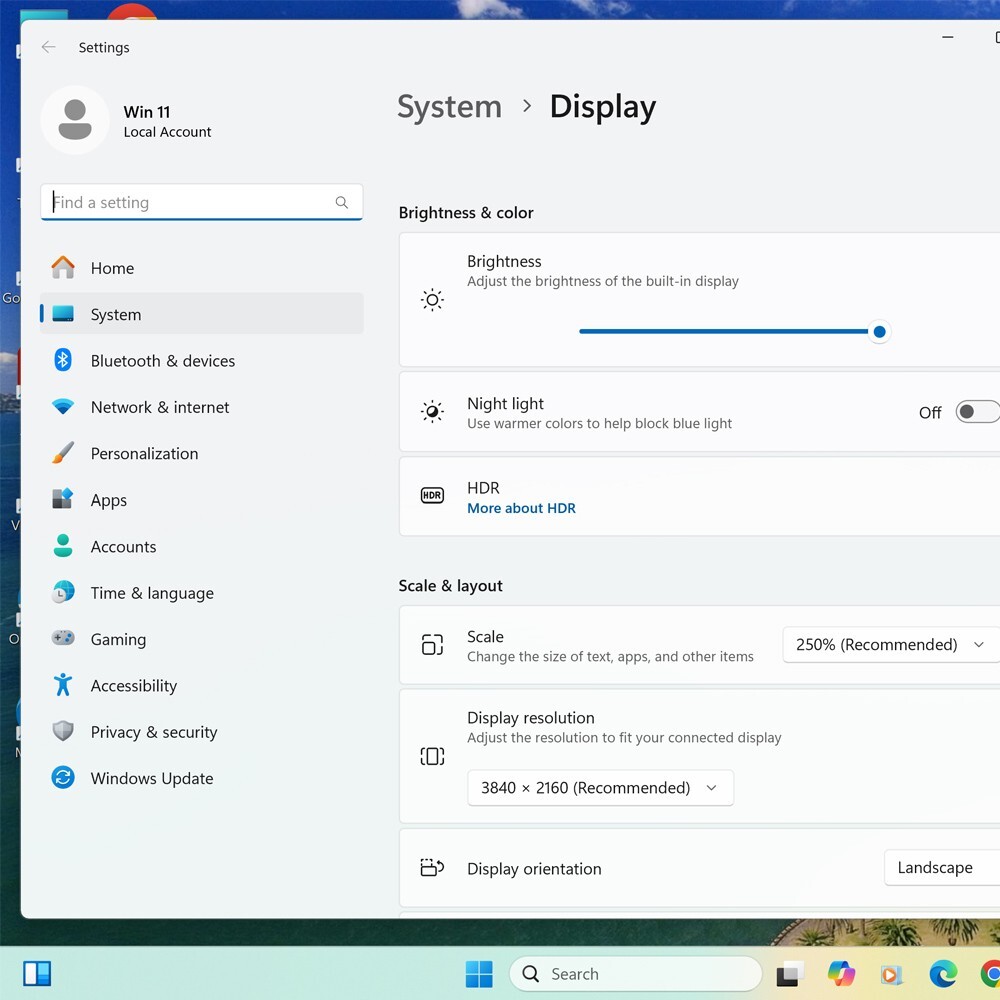Launch Microsoft Edge from the taskbar
The height and width of the screenshot is (1000, 1000).
coord(943,974)
